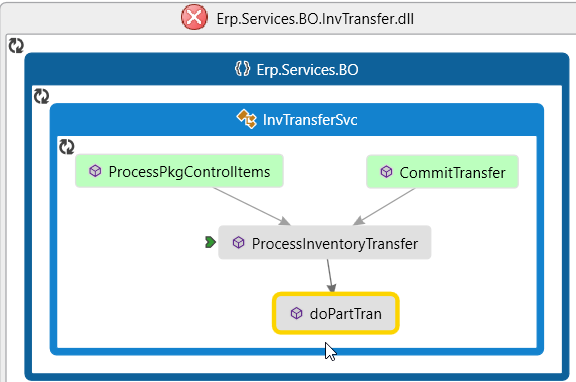
Task: Click the namespace braces icon beside Erp.Services.BO
Action: coord(242,69)
